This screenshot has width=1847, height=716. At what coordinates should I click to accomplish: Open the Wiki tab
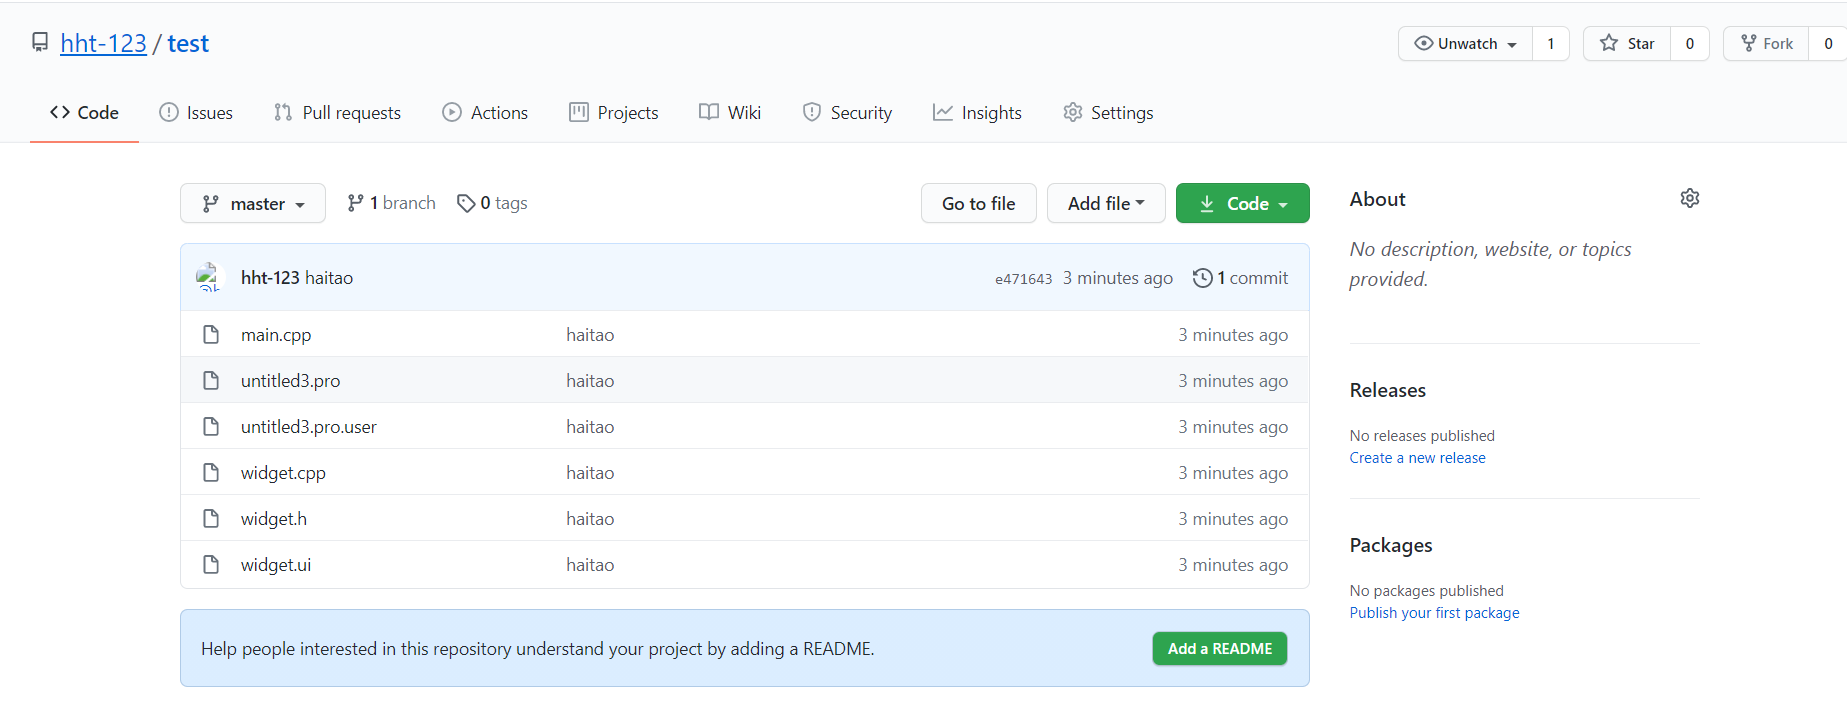[730, 112]
